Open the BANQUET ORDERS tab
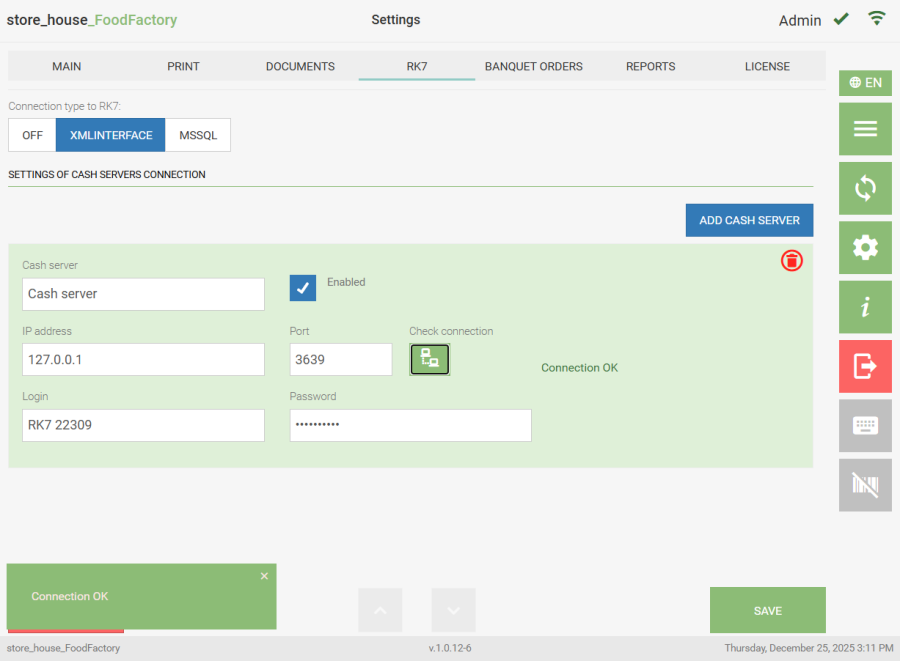 coord(533,66)
